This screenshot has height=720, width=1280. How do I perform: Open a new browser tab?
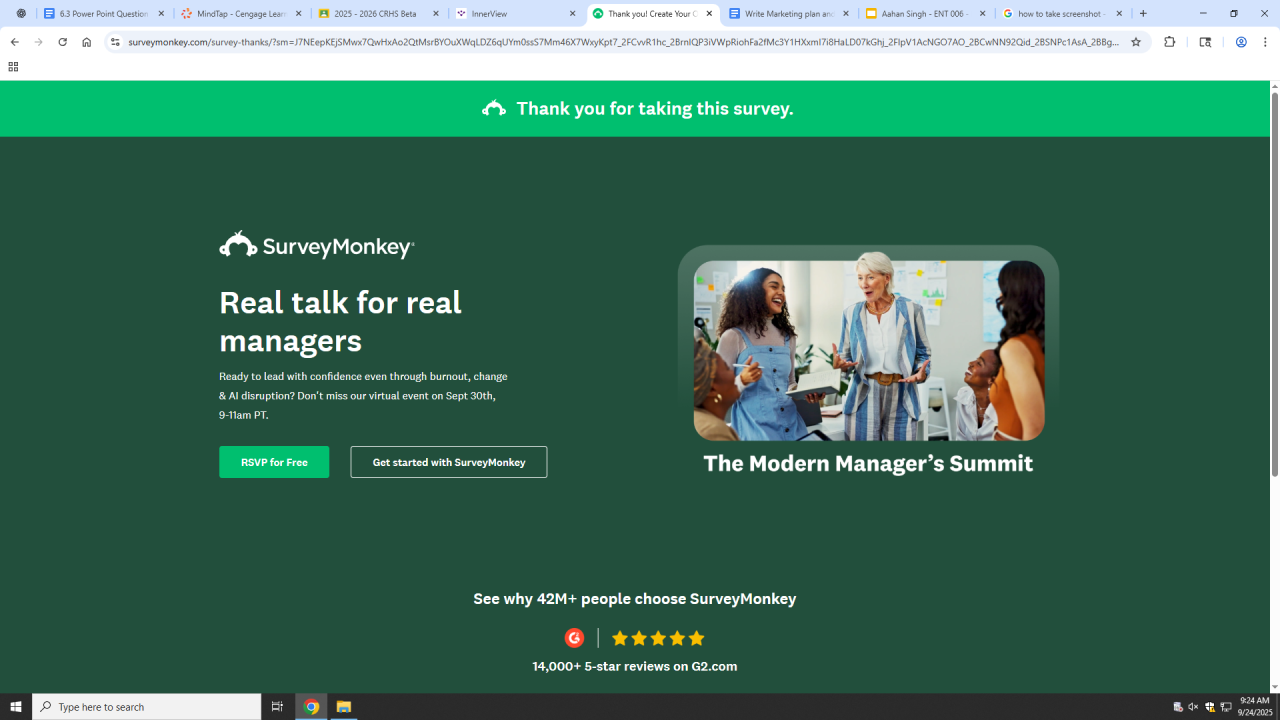[1143, 14]
